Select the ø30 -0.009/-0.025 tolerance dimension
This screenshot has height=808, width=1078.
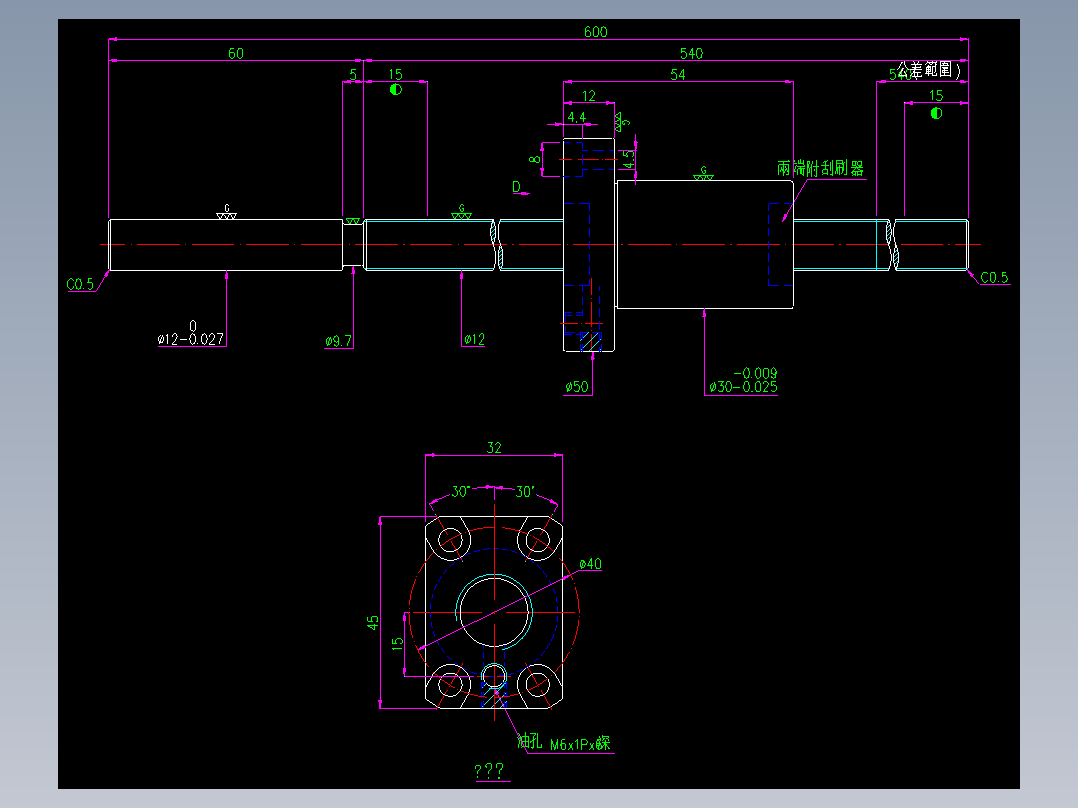tap(744, 380)
